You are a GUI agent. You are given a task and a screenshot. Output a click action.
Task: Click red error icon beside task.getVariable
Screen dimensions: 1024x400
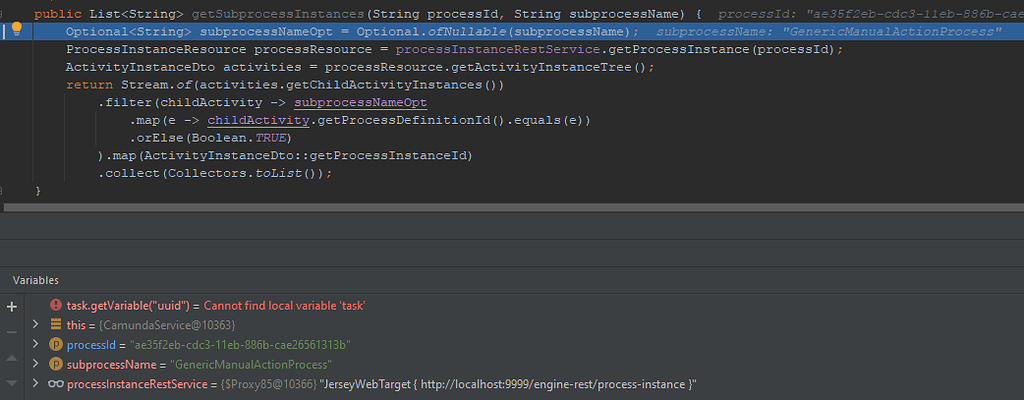point(56,305)
